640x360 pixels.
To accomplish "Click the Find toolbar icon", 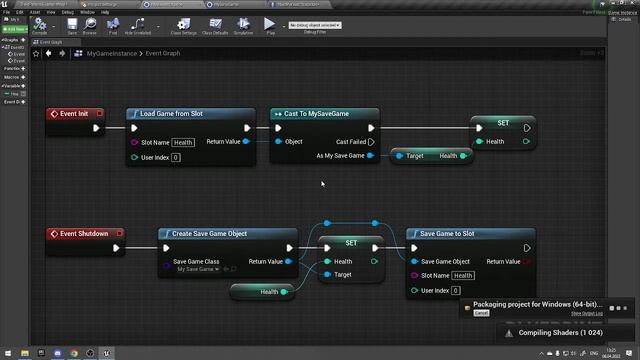I will [113, 26].
